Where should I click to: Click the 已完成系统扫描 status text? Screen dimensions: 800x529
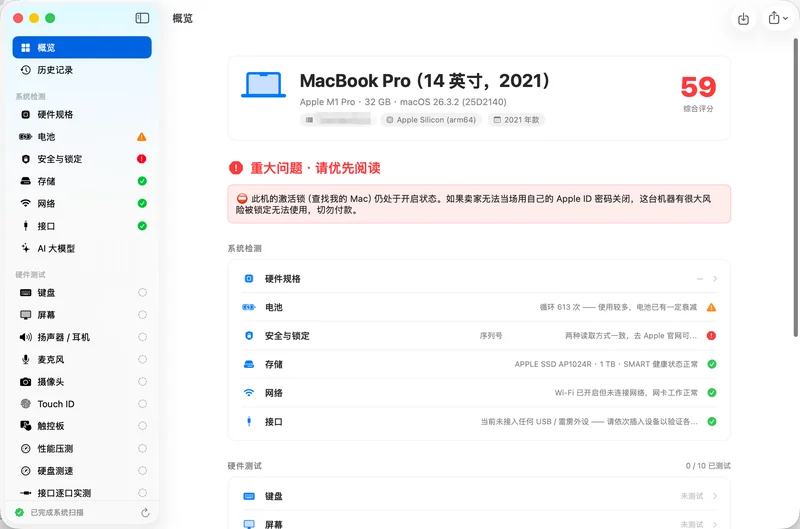pyautogui.click(x=57, y=513)
